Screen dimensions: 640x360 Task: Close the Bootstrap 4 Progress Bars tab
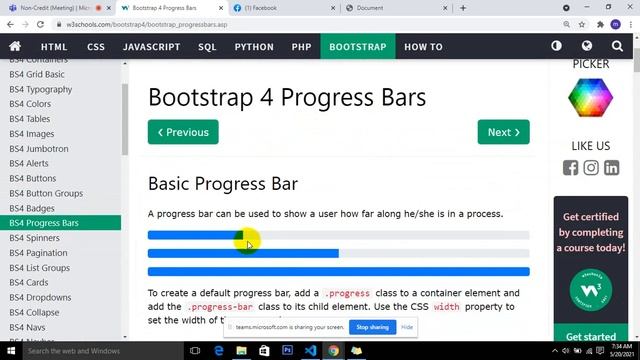tap(221, 8)
